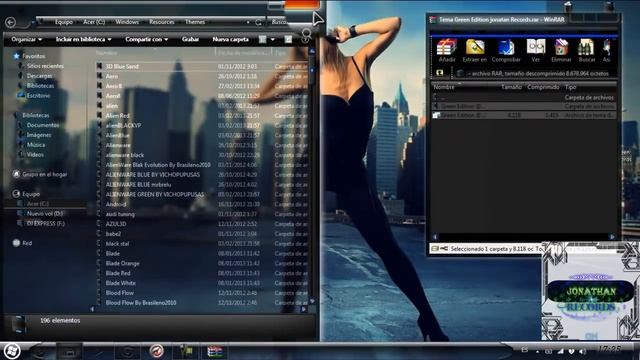Sort WinRAR list by Tamaño column
Image resolution: width=640 pixels, height=360 pixels.
tap(511, 87)
